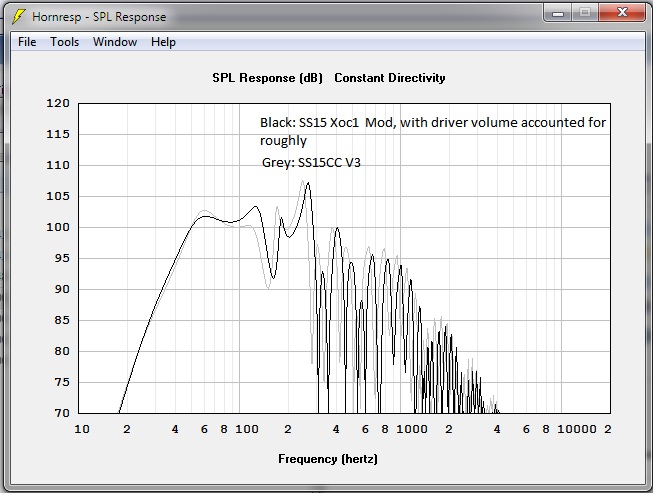
Task: Maximize the Hornresp SPL Response window
Action: pos(585,13)
